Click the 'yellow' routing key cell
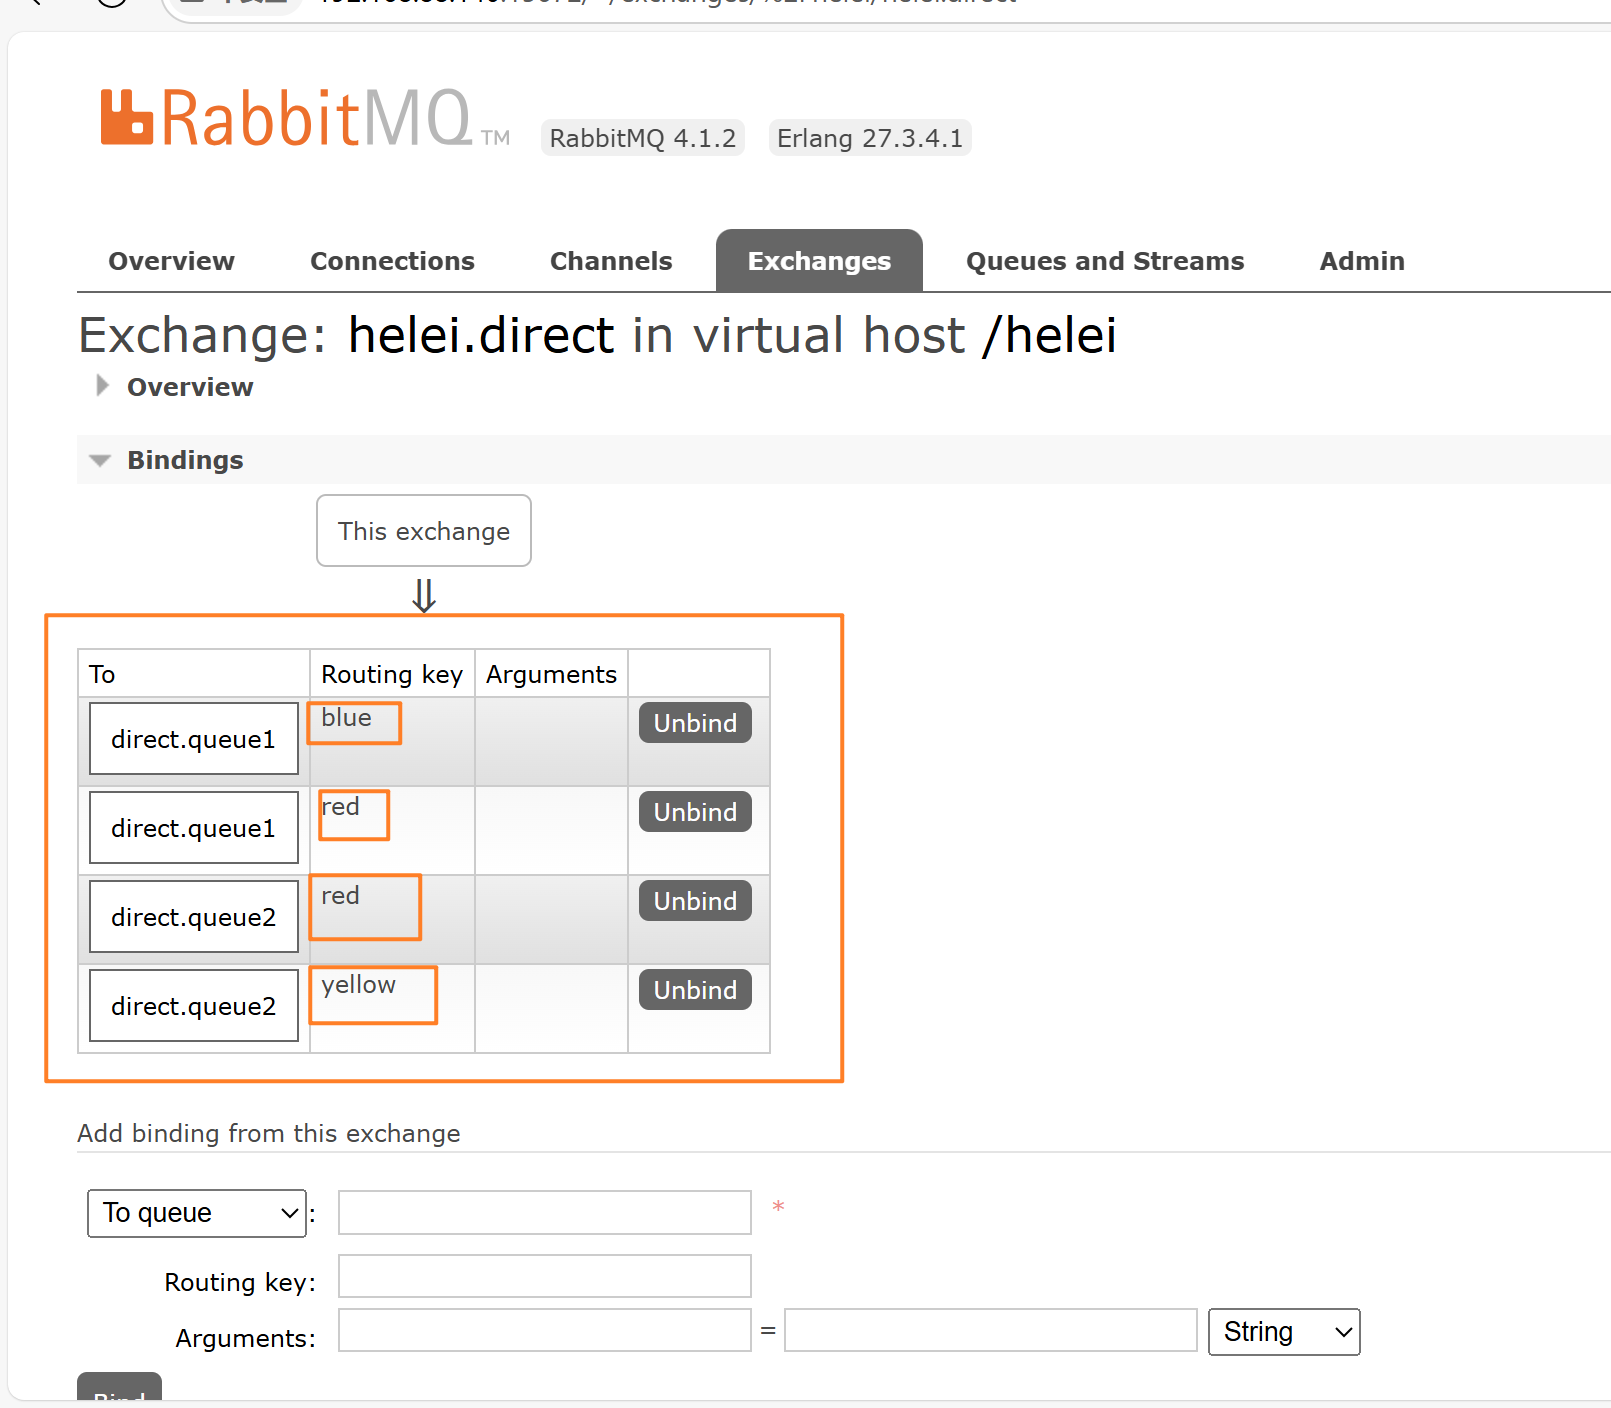 click(x=392, y=1008)
